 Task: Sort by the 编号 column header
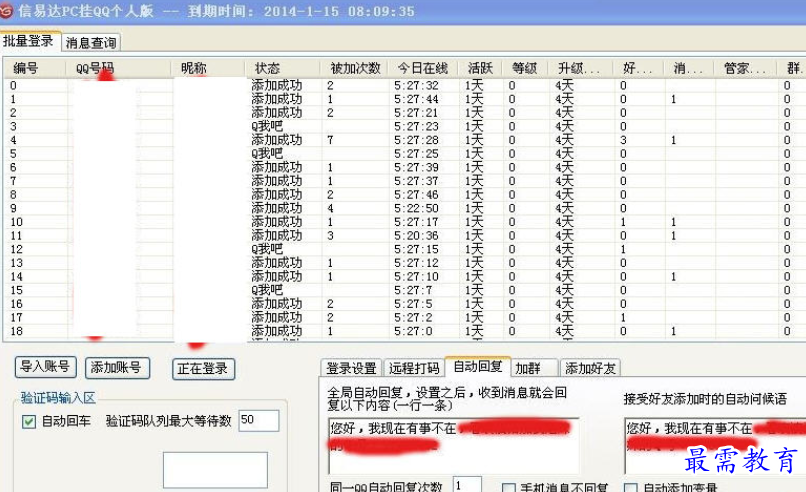point(35,68)
